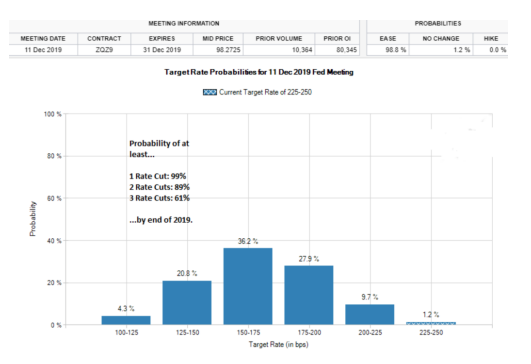The image size is (531, 364).
Task: Click the PROBABILITIES section header
Action: pos(438,23)
